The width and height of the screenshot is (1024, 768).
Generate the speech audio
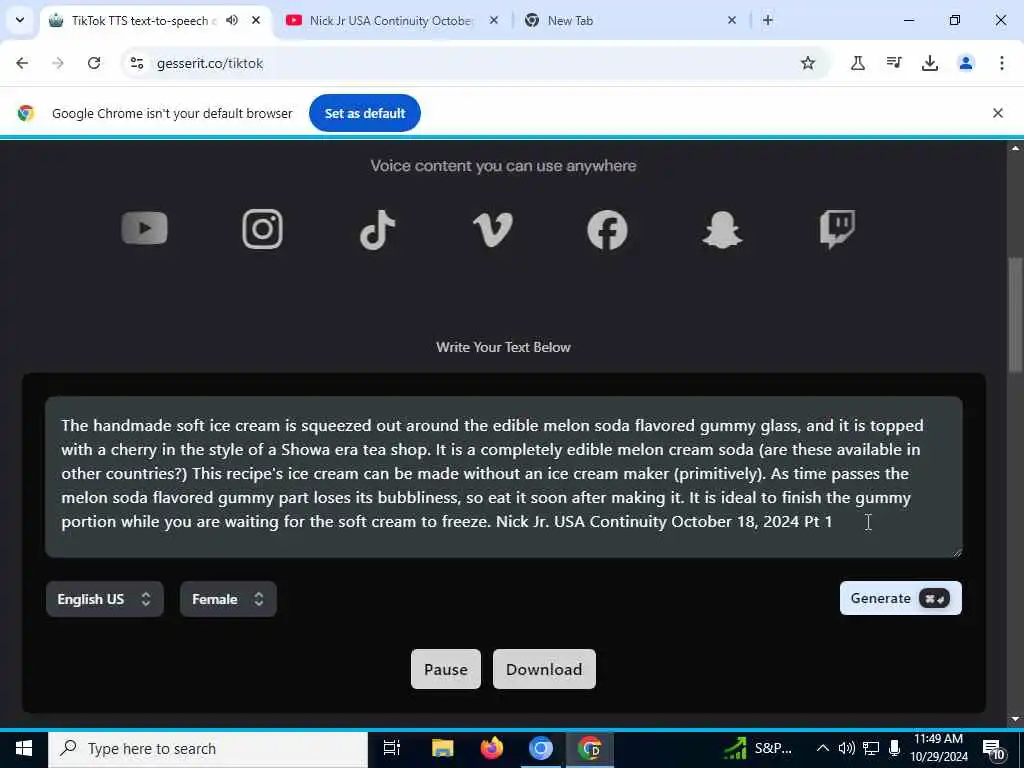[900, 598]
